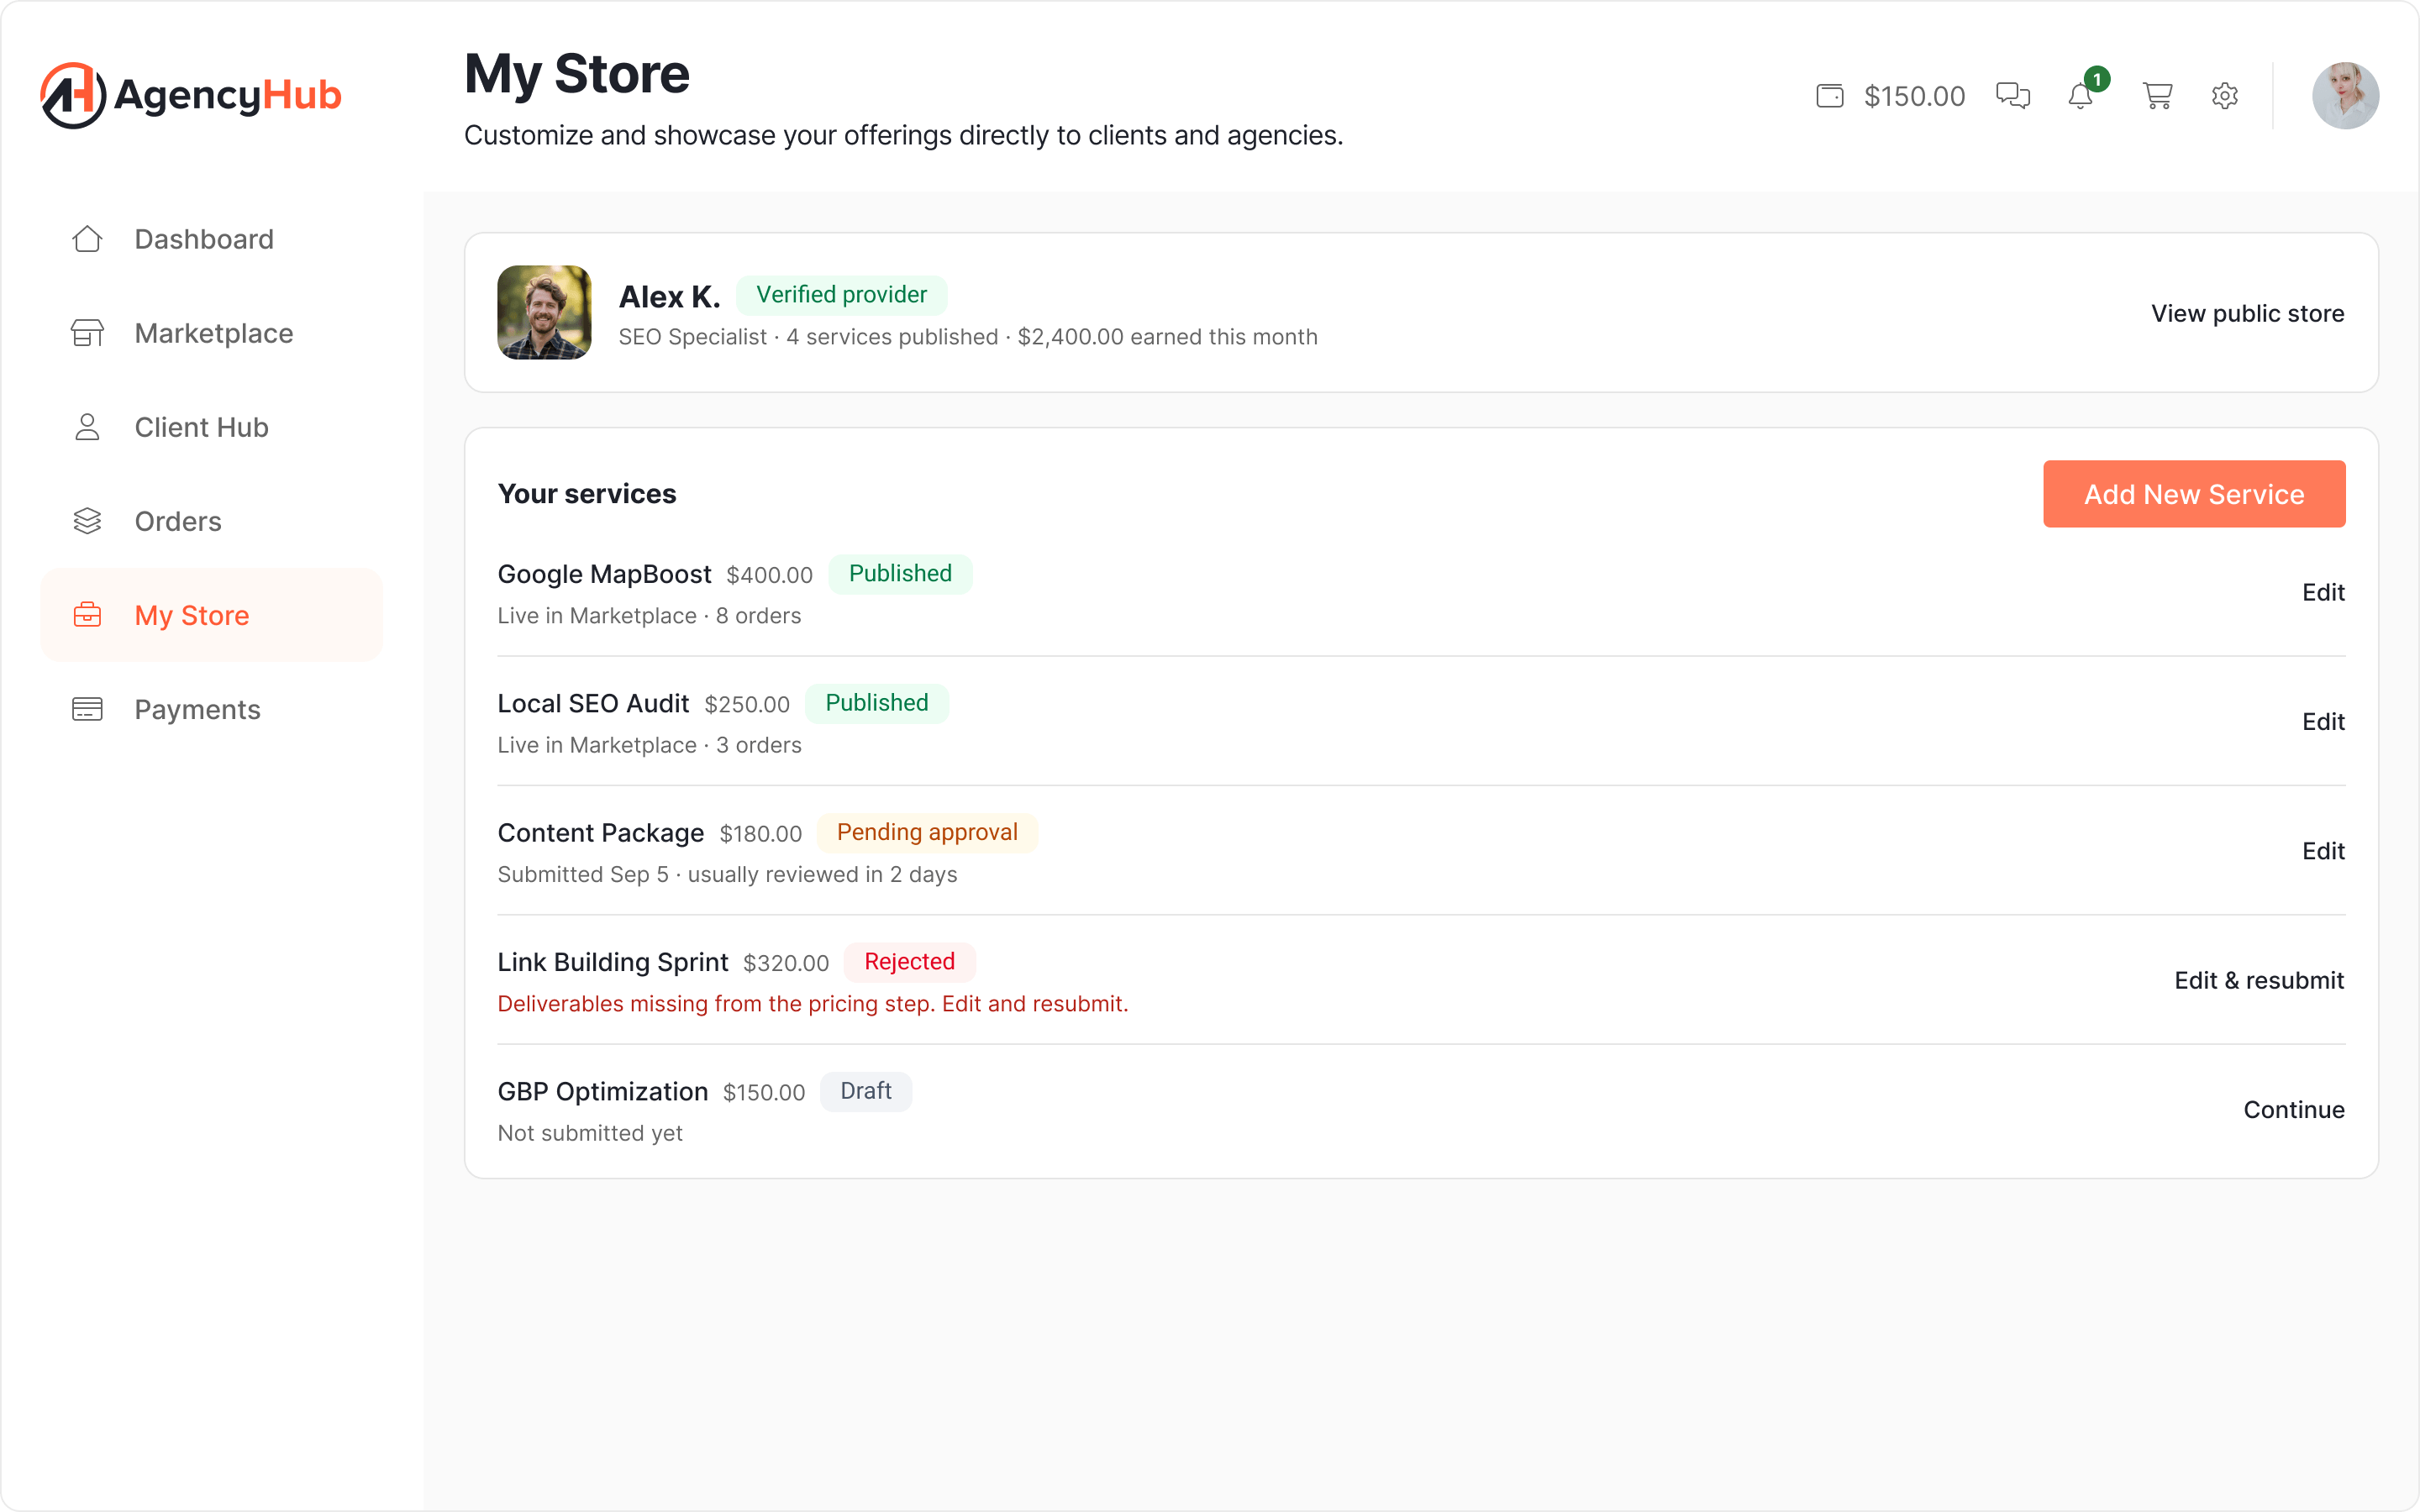Open Payments in the sidebar
Screen dimensions: 2420x1512
tap(212, 709)
